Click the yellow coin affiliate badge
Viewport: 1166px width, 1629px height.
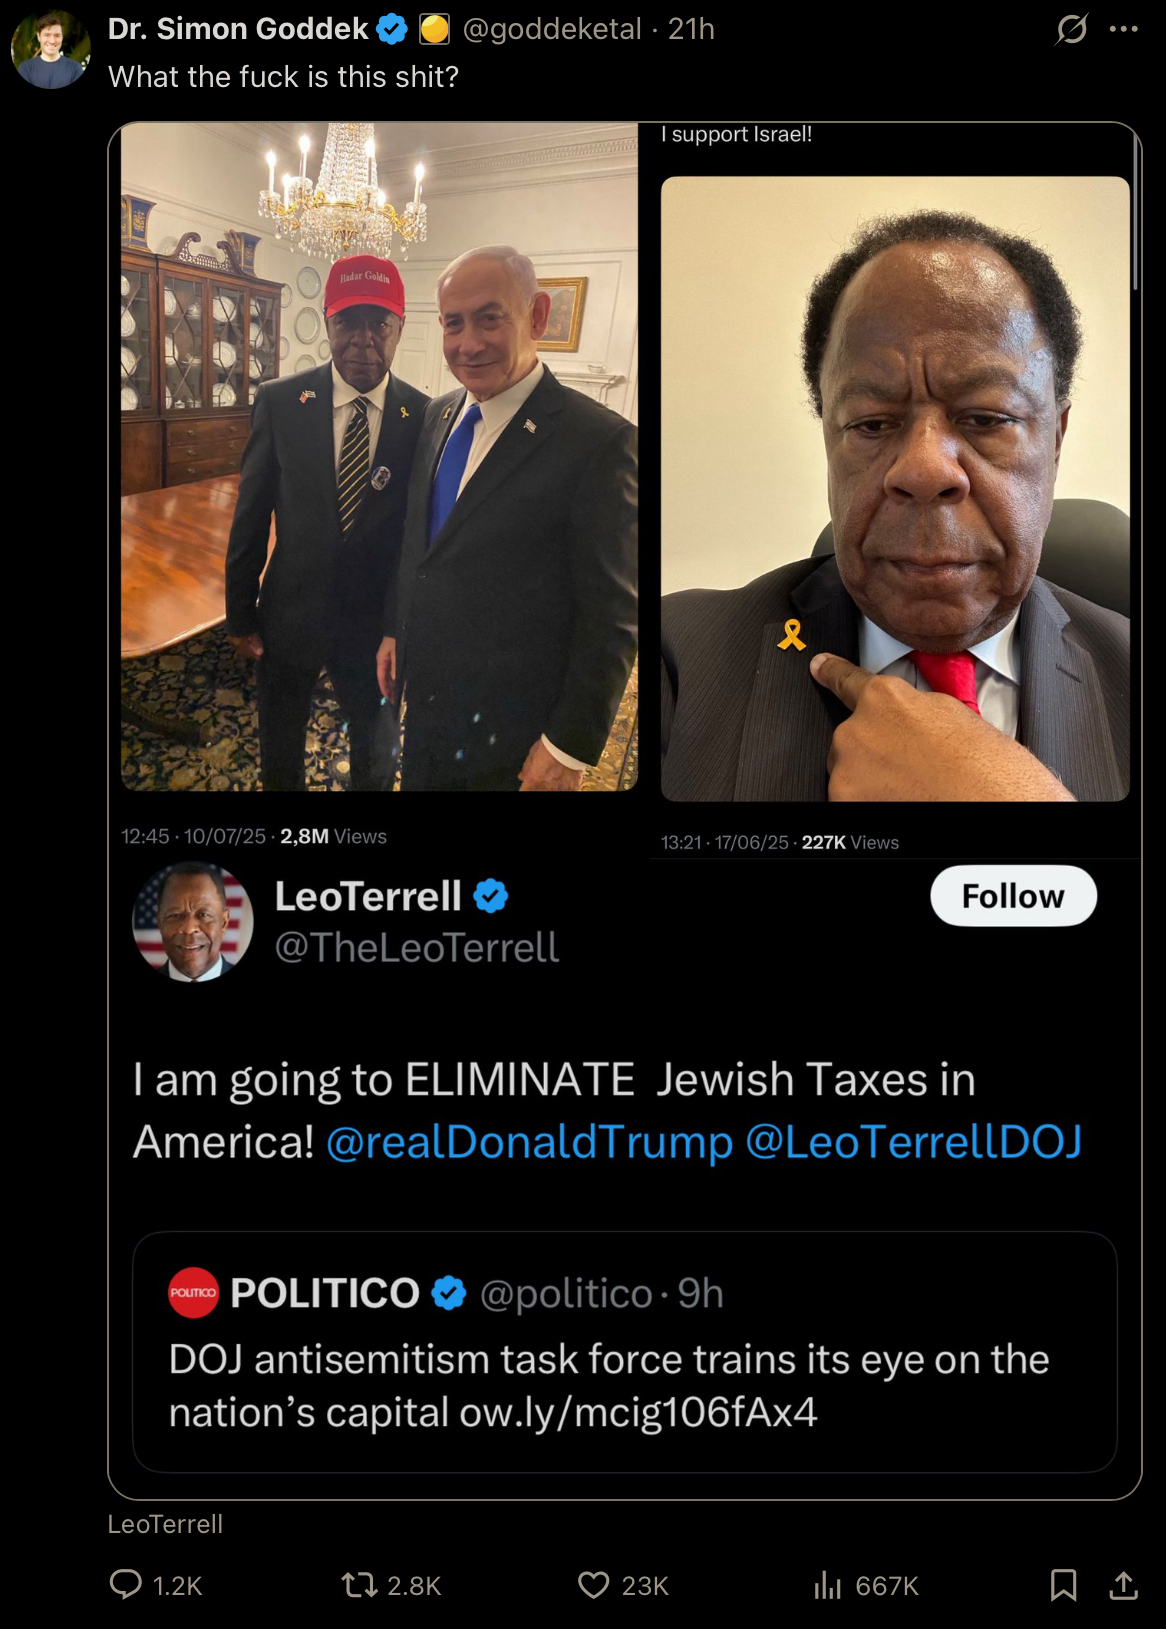(434, 30)
